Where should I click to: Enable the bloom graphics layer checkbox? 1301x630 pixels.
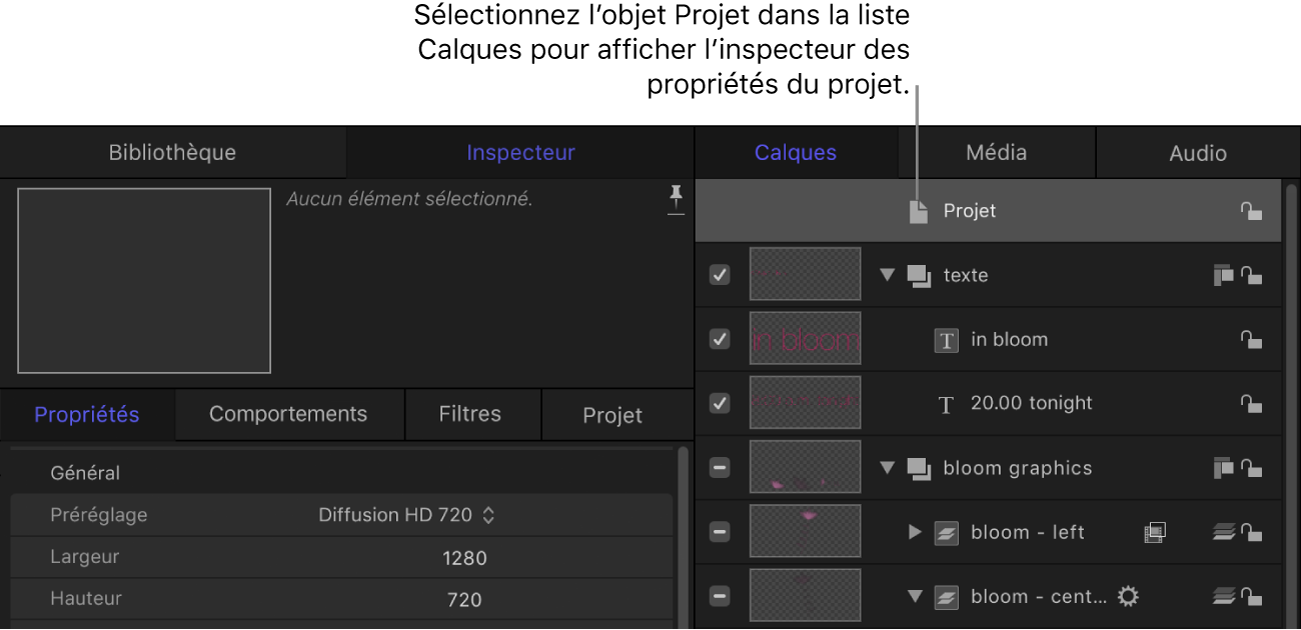[x=719, y=467]
